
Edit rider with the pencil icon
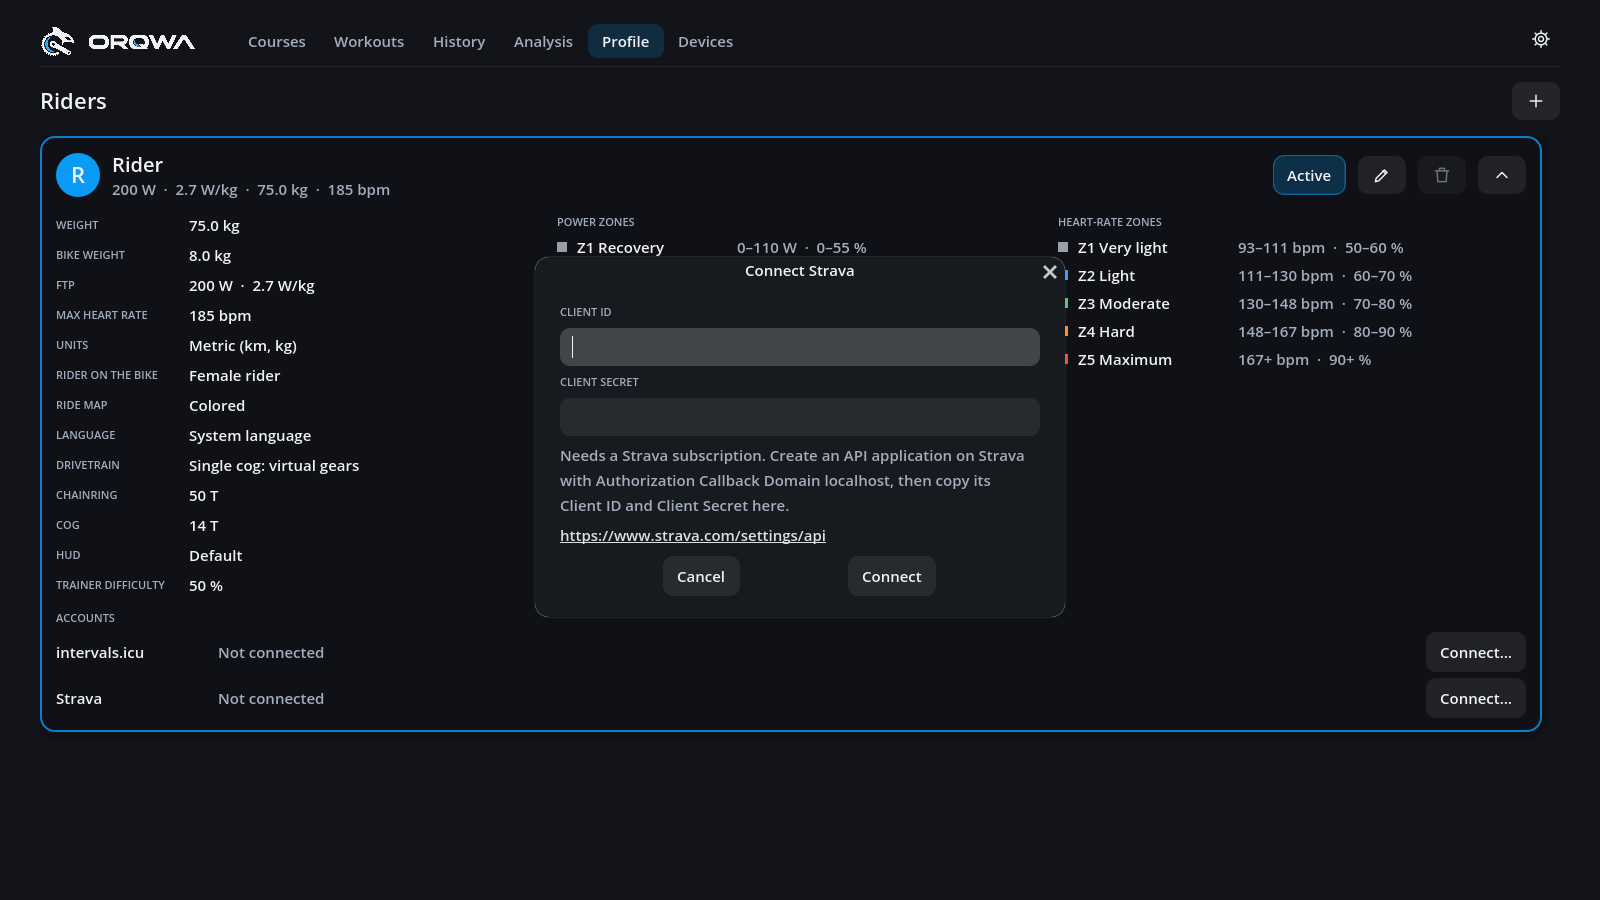(1381, 175)
